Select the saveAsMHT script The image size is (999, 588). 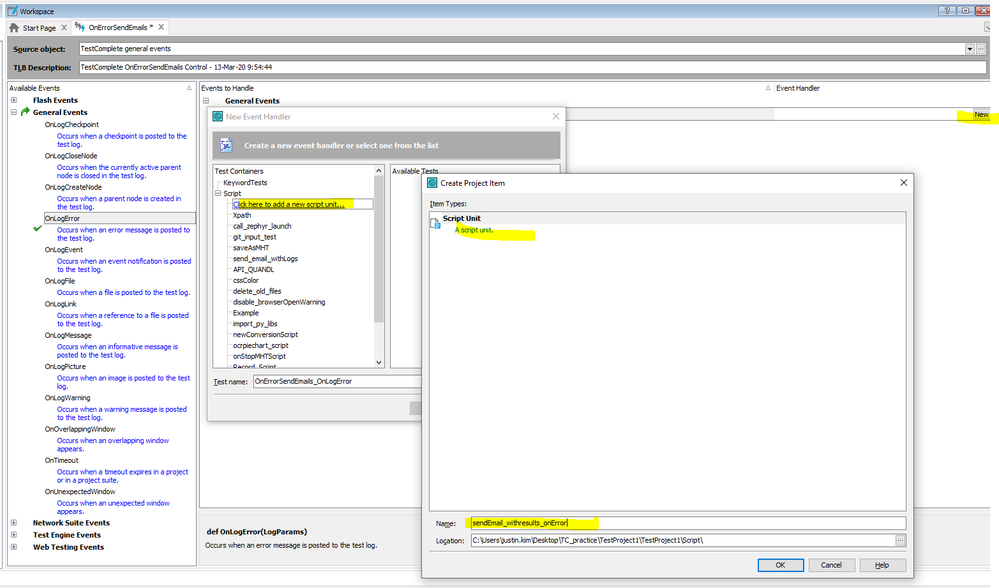[x=250, y=248]
